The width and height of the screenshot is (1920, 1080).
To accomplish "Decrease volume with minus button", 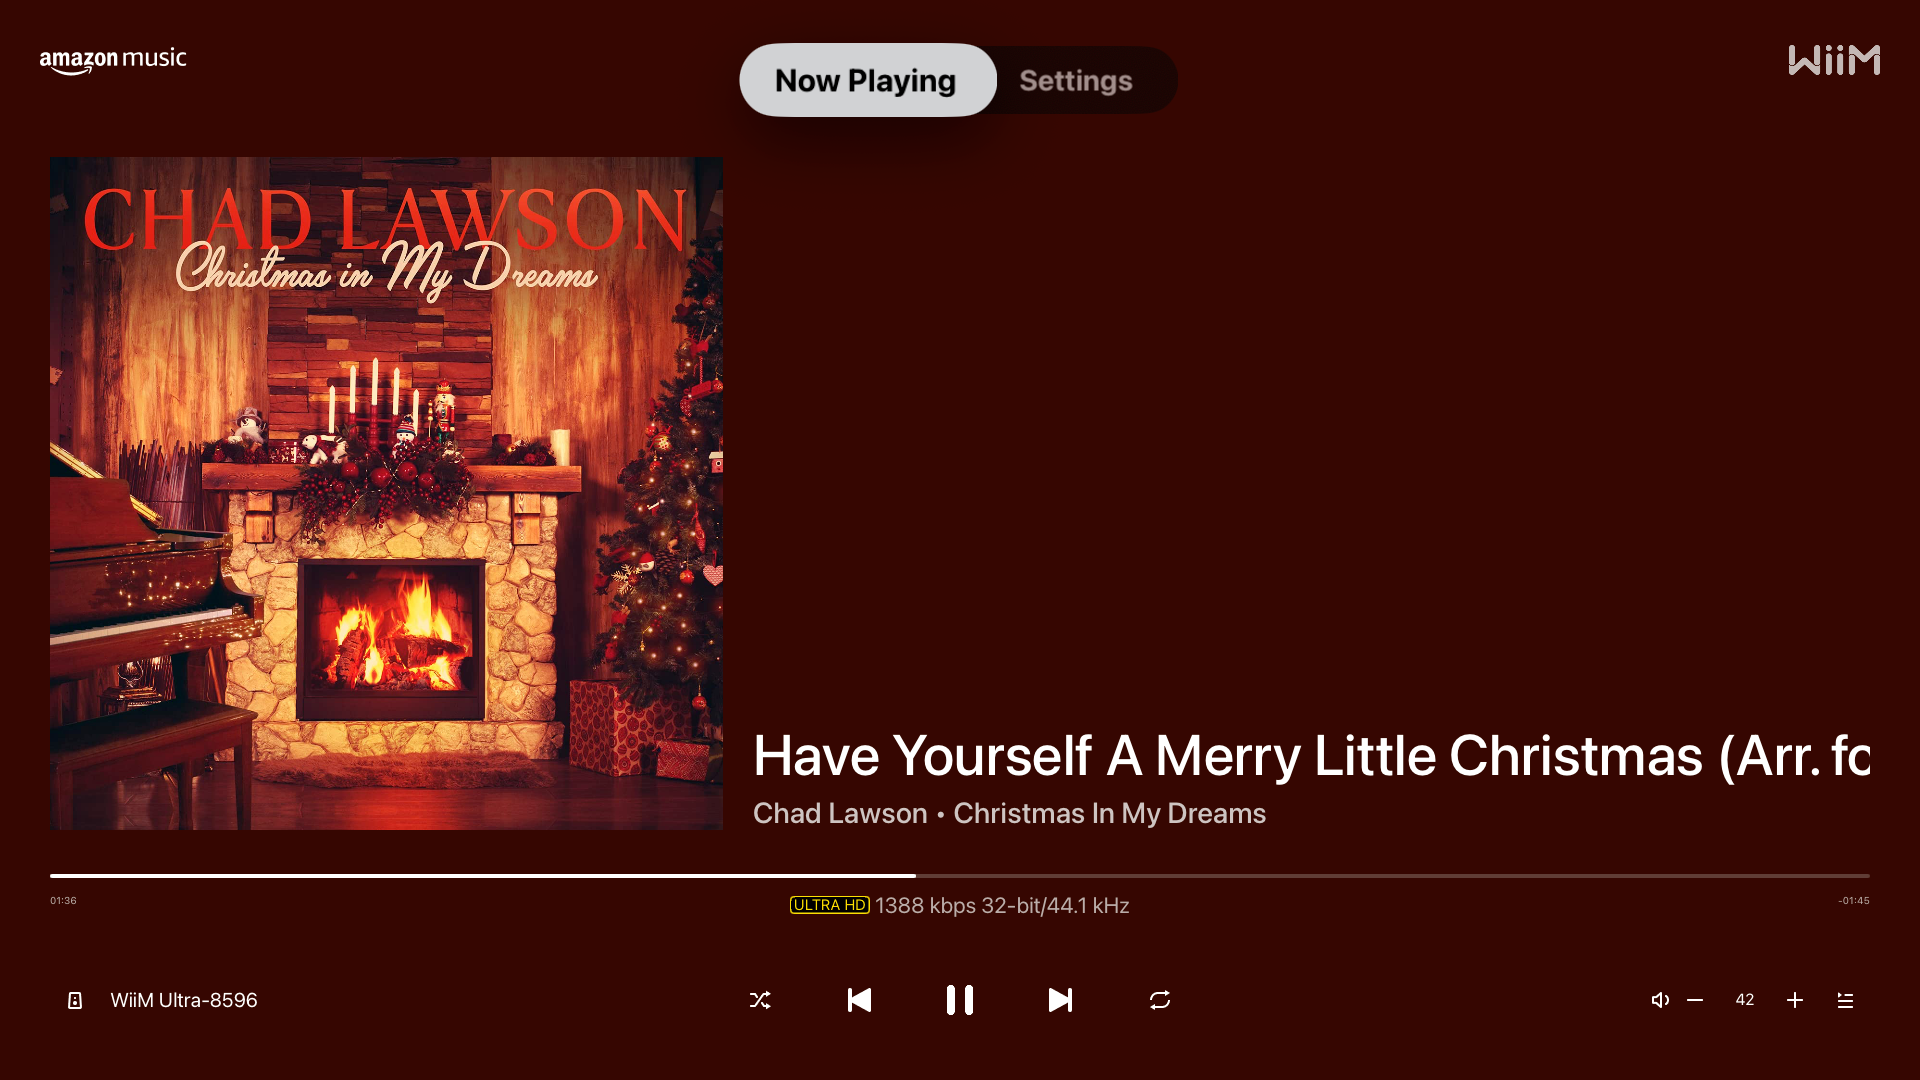I will [x=1695, y=1000].
